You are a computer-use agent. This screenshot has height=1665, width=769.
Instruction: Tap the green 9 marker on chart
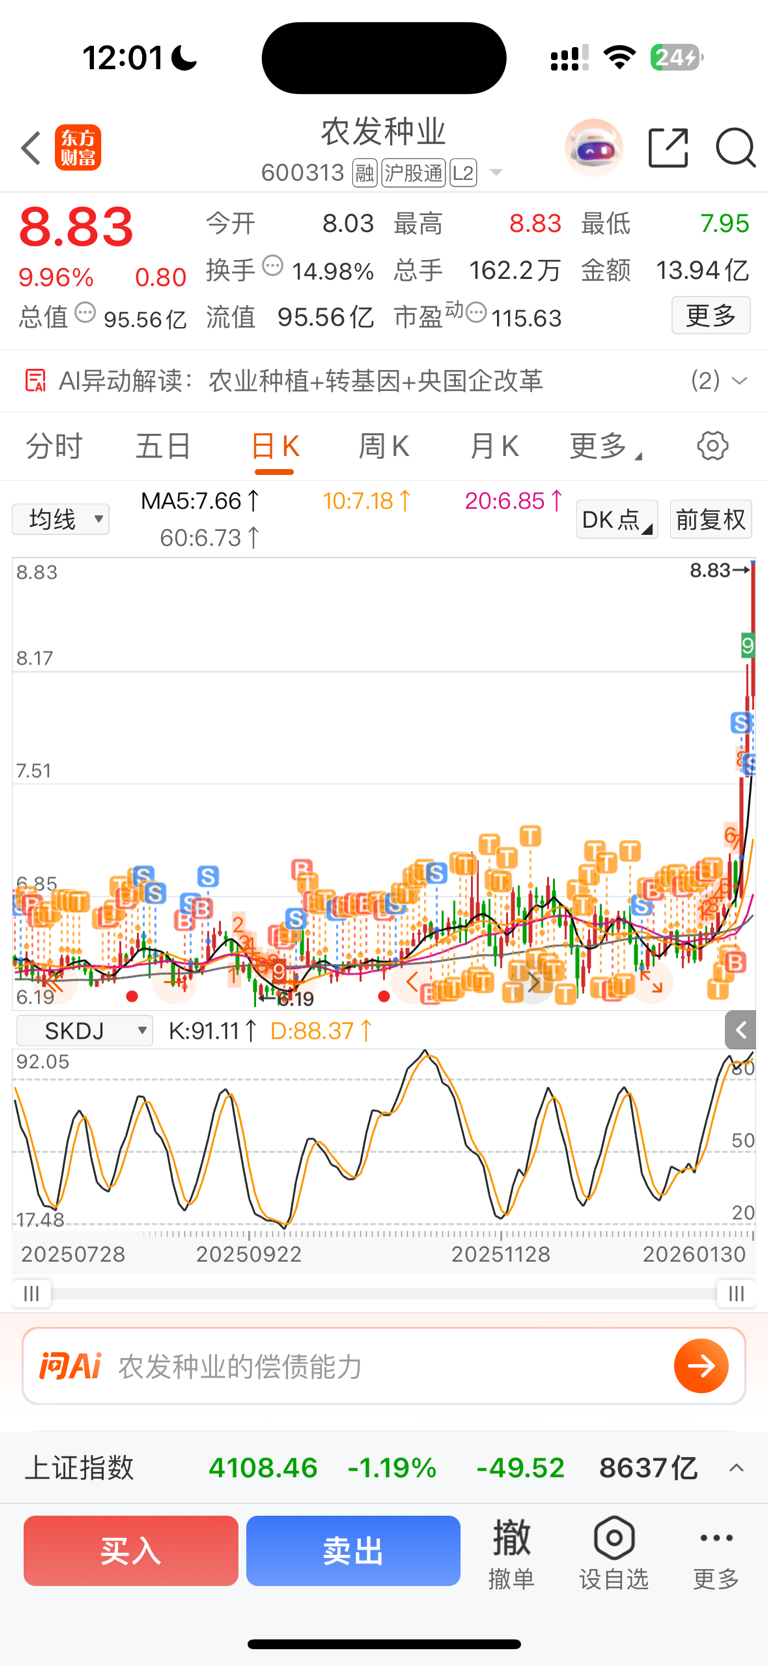[x=747, y=645]
